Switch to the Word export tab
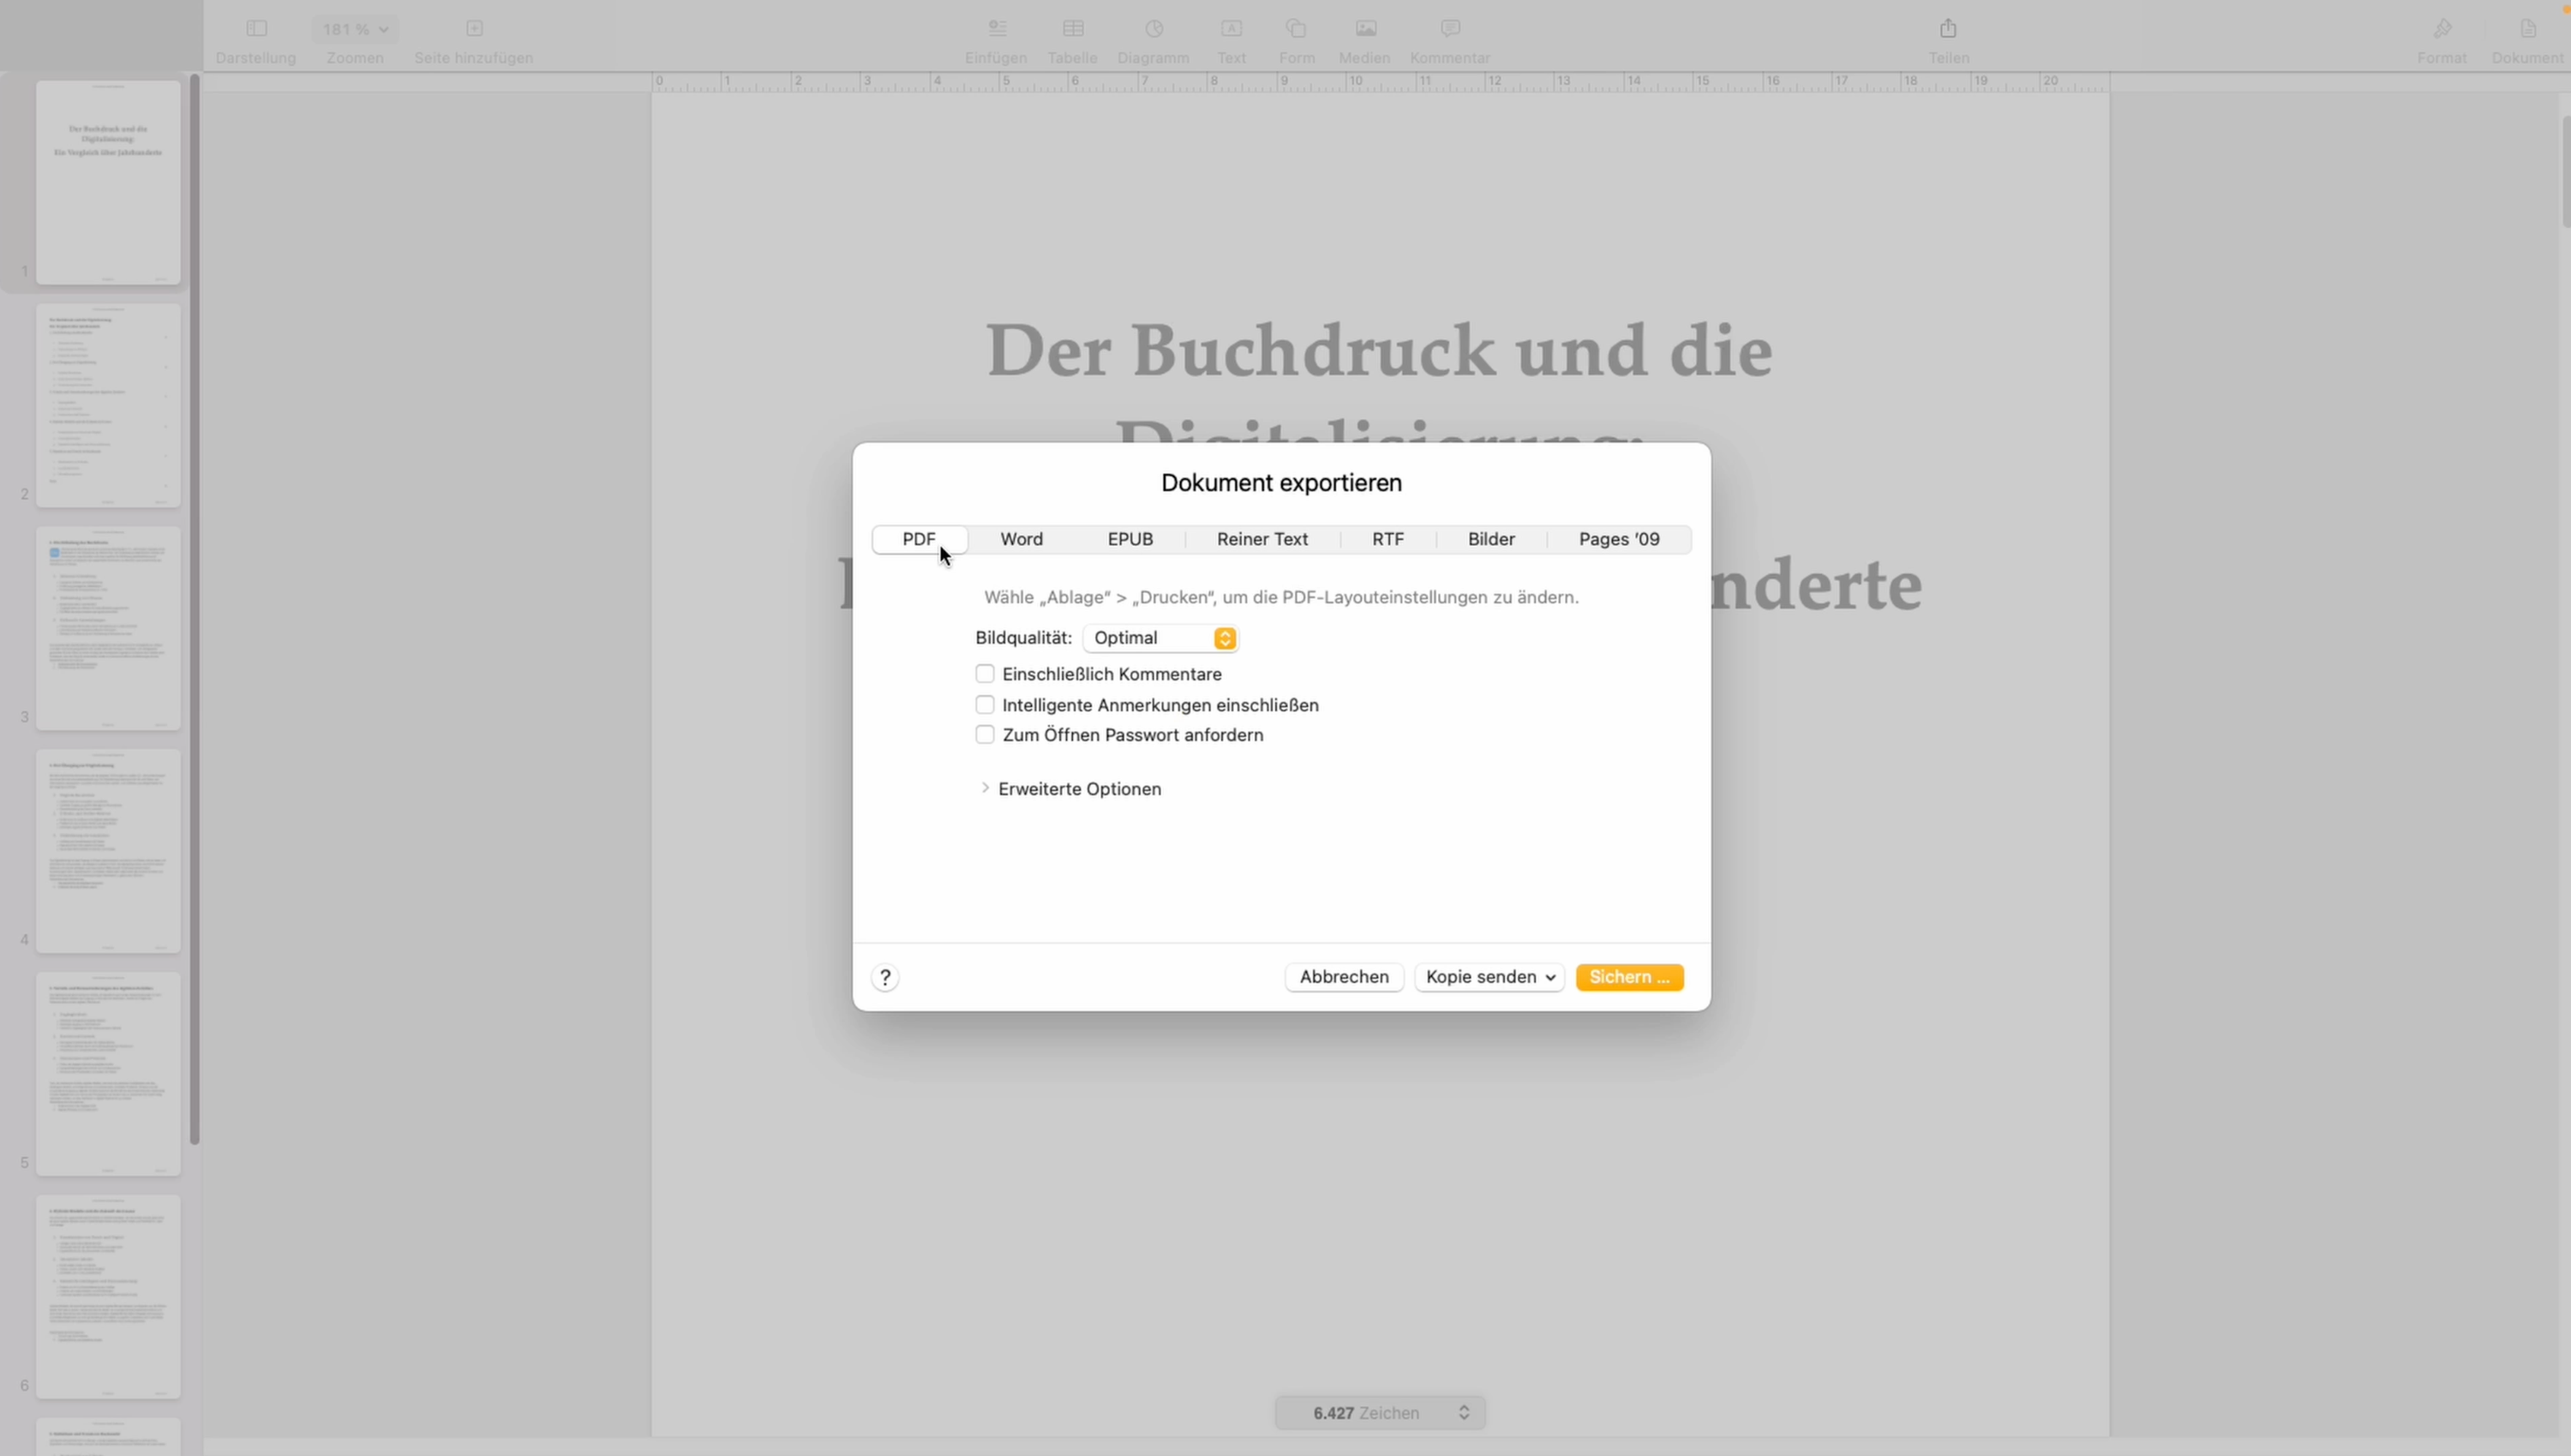This screenshot has width=2571, height=1456. (x=1021, y=539)
